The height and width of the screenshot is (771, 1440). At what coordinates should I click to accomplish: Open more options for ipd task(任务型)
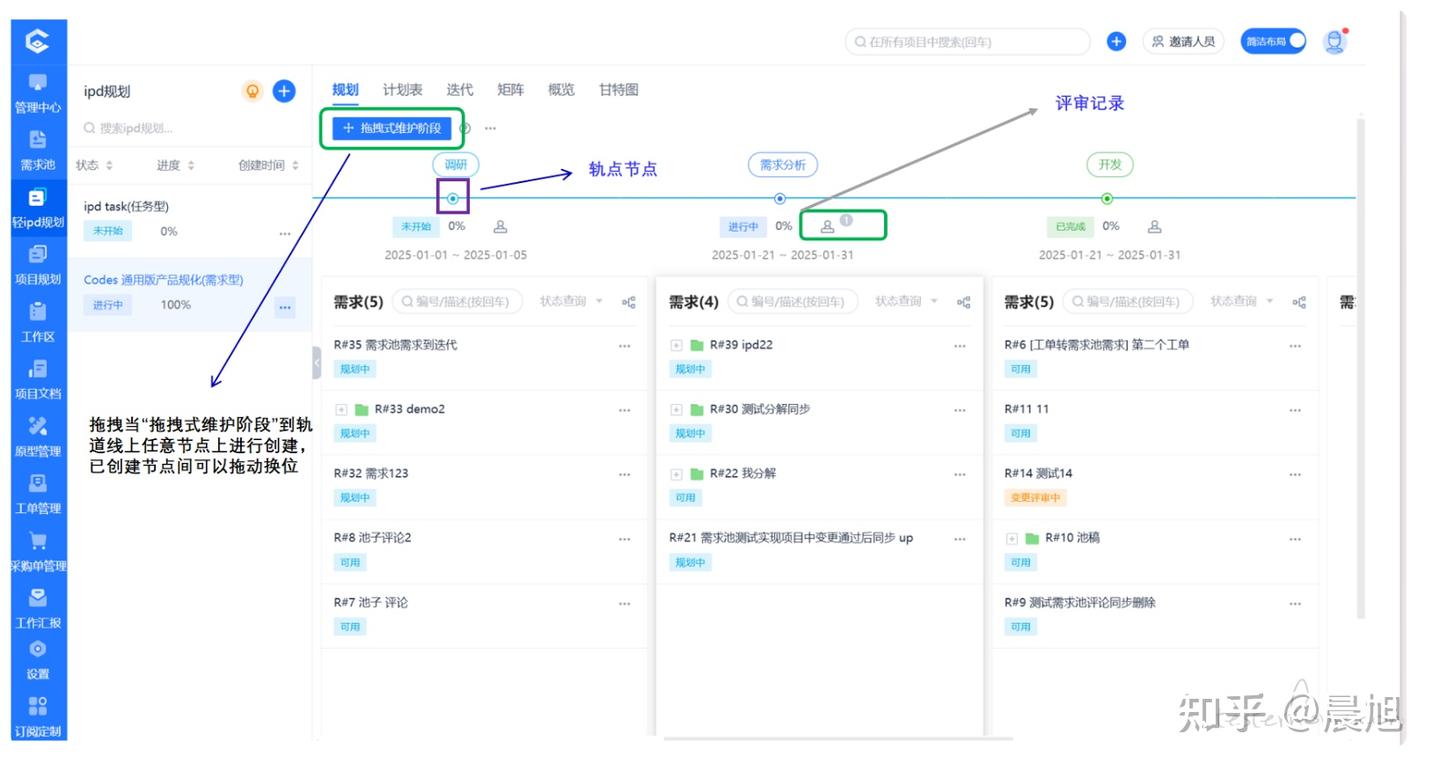coord(285,233)
